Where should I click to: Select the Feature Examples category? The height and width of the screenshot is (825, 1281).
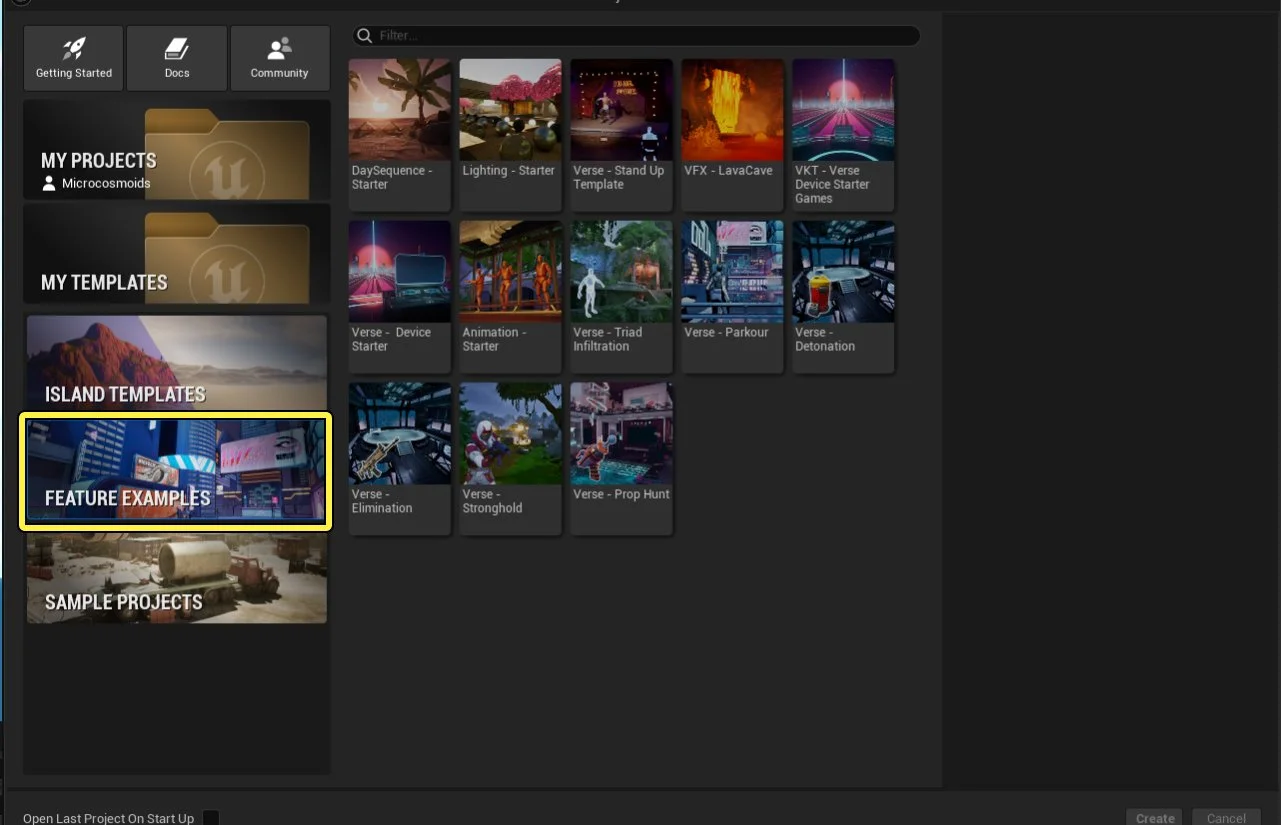pyautogui.click(x=177, y=471)
